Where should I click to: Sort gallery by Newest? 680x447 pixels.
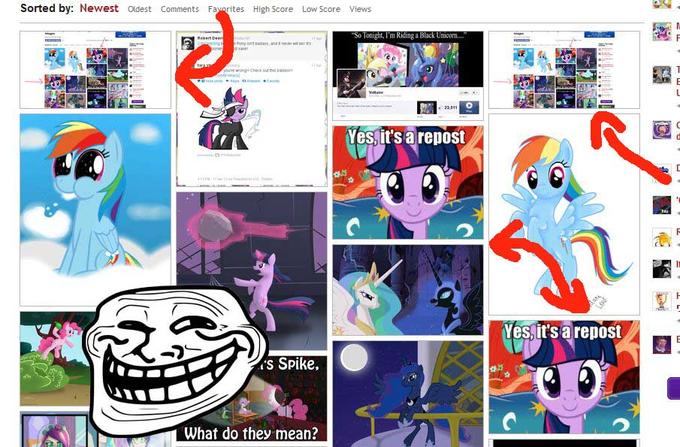click(x=99, y=8)
